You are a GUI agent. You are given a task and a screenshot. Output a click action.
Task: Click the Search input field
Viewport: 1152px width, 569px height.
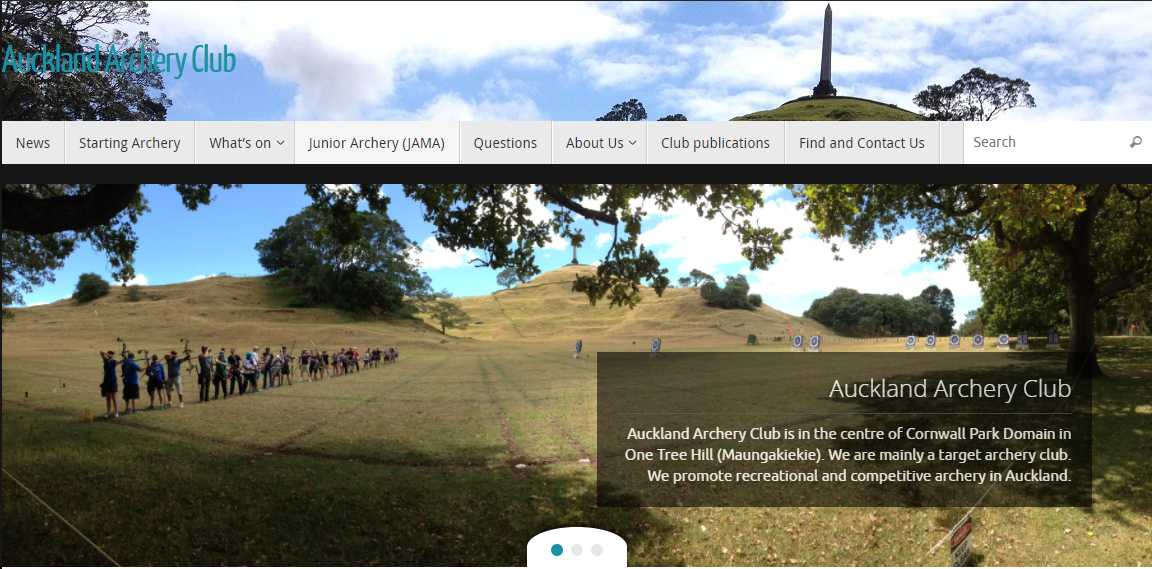click(x=1046, y=143)
